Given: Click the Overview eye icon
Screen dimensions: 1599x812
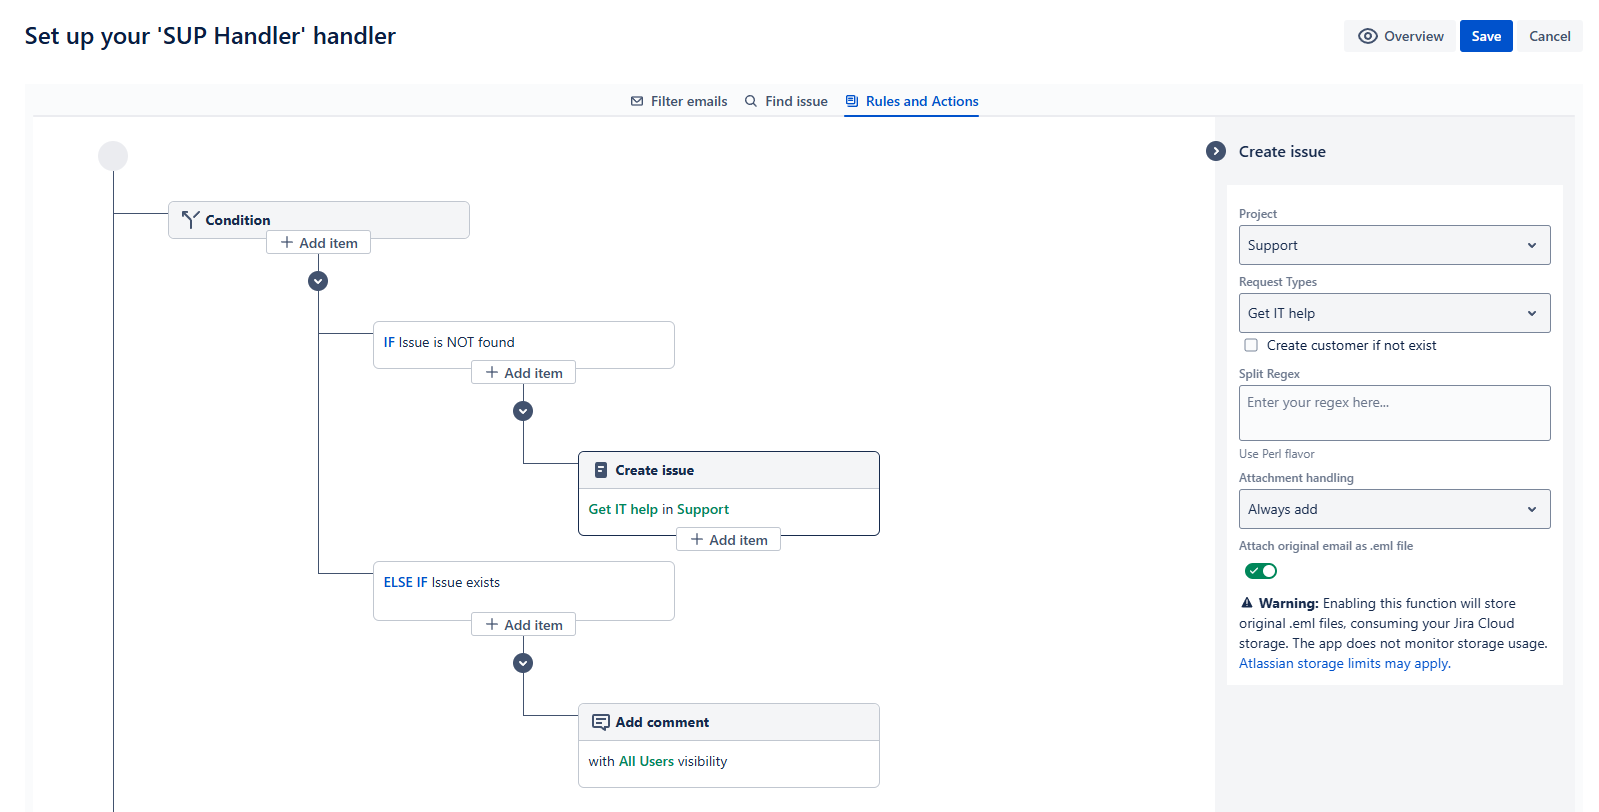Looking at the screenshot, I should point(1367,36).
